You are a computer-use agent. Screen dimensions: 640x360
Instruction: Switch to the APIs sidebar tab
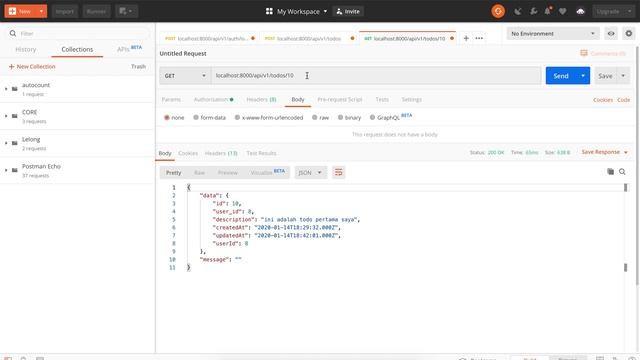129,49
